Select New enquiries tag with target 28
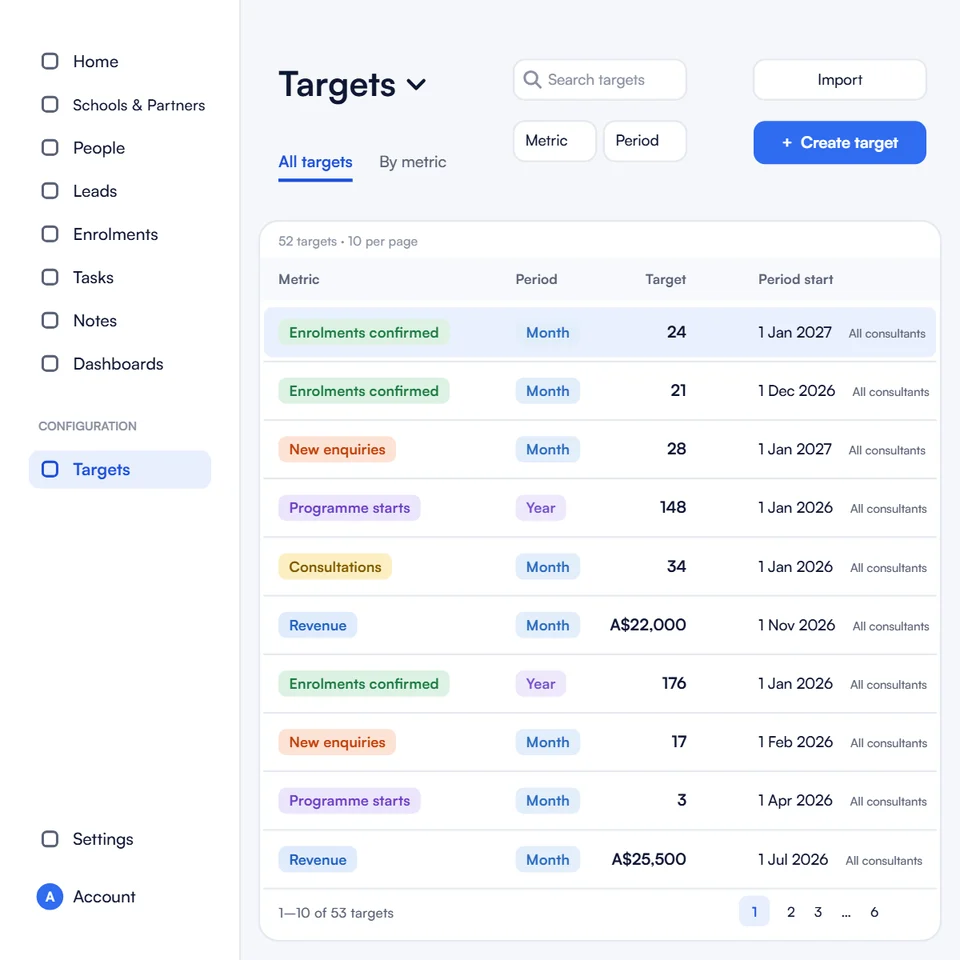The height and width of the screenshot is (960, 960). click(337, 449)
